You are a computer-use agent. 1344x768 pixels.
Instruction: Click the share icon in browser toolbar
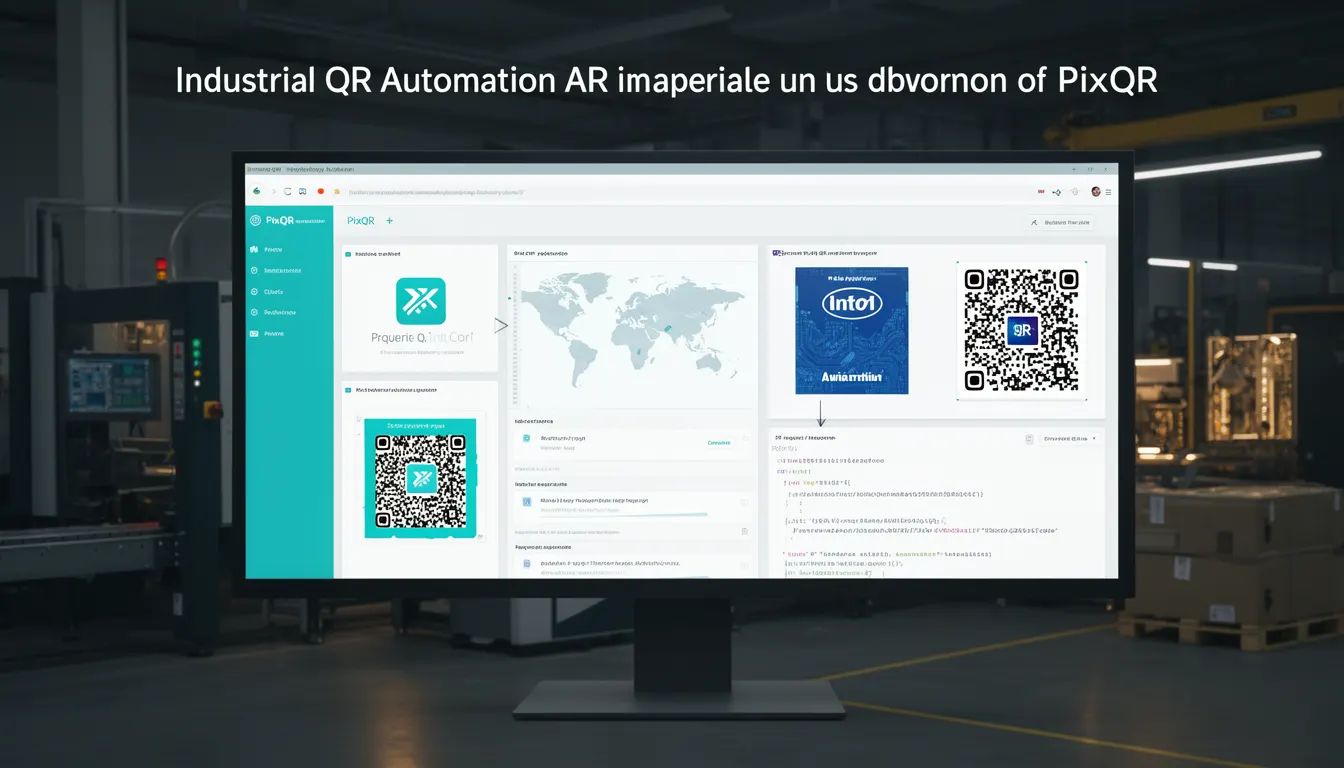pos(1058,191)
